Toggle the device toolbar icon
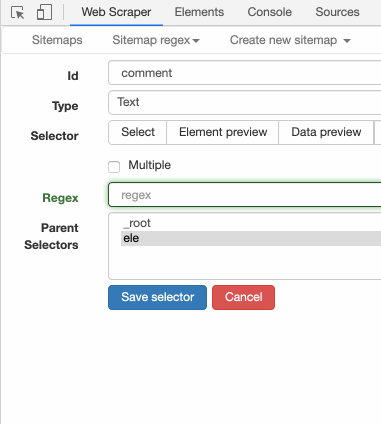Screen dimensions: 381x424 tap(44, 12)
